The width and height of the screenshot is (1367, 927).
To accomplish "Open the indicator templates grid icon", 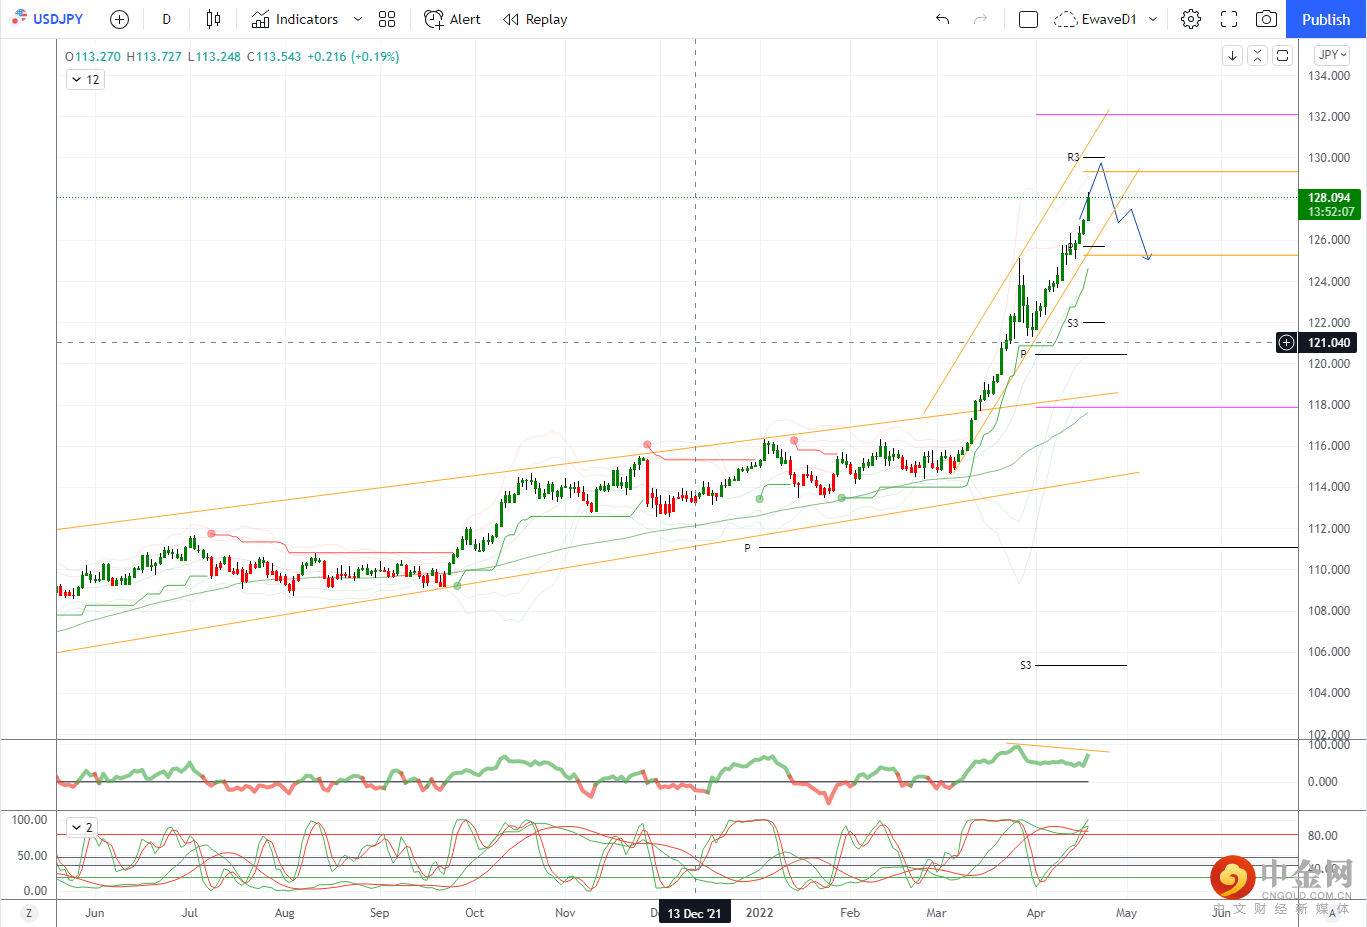I will [387, 19].
